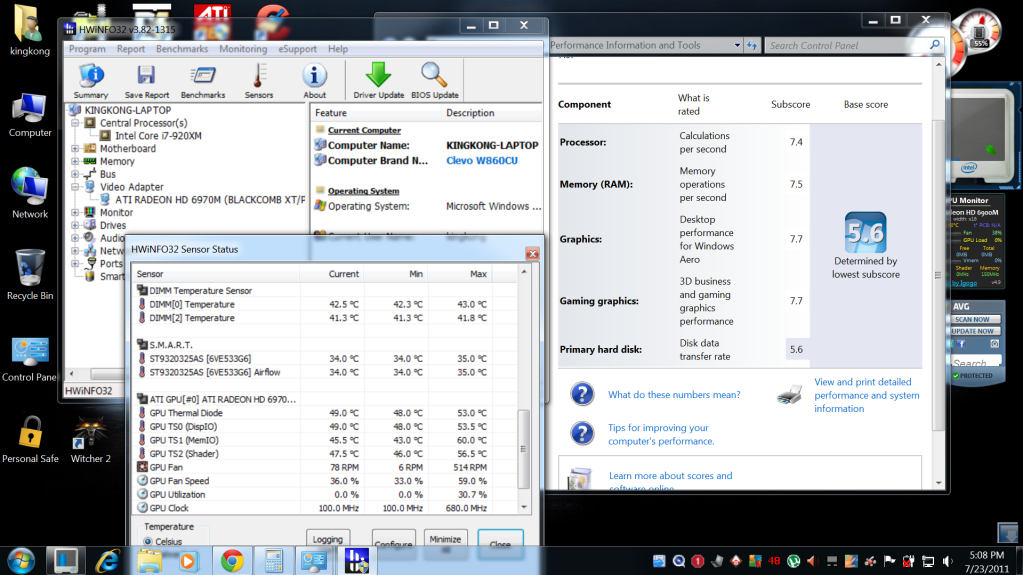This screenshot has height=575, width=1023.
Task: Select the ATI RADEON HD 6970M tree item
Action: (210, 200)
